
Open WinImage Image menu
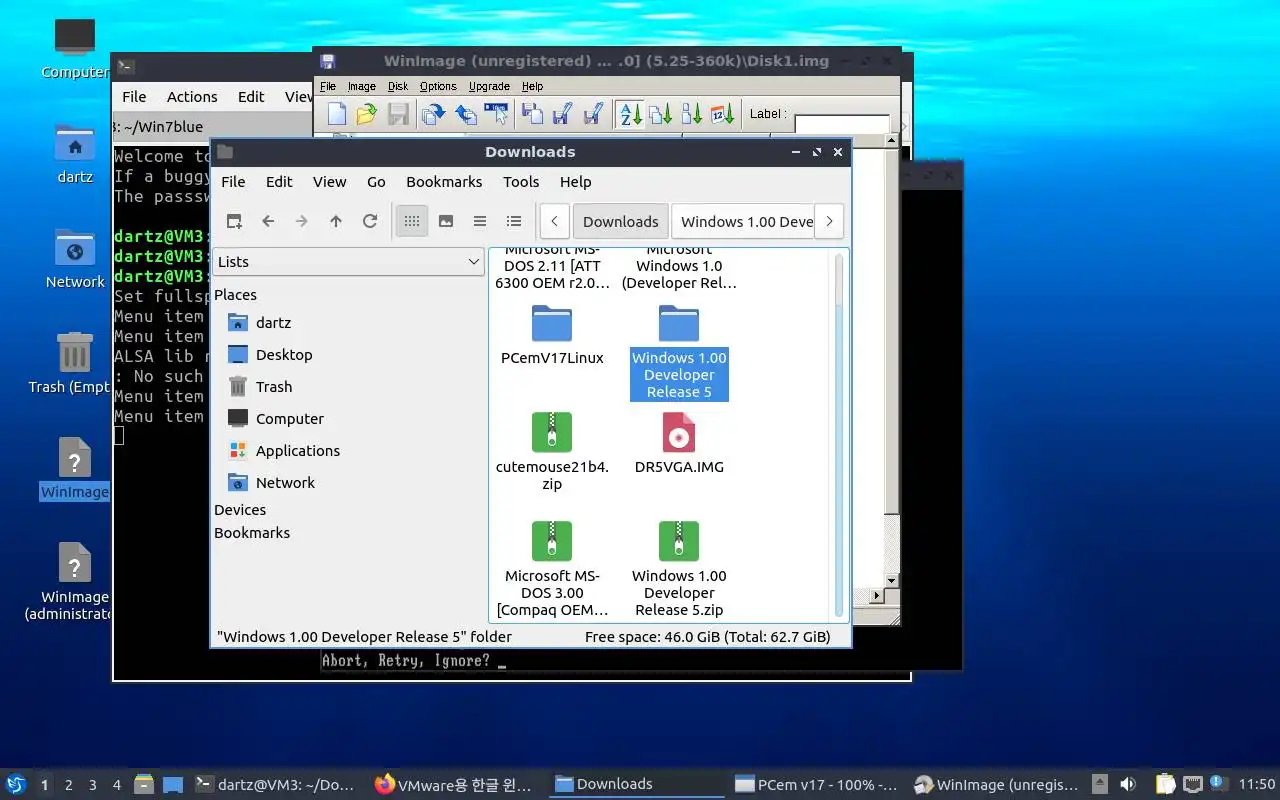(x=361, y=86)
